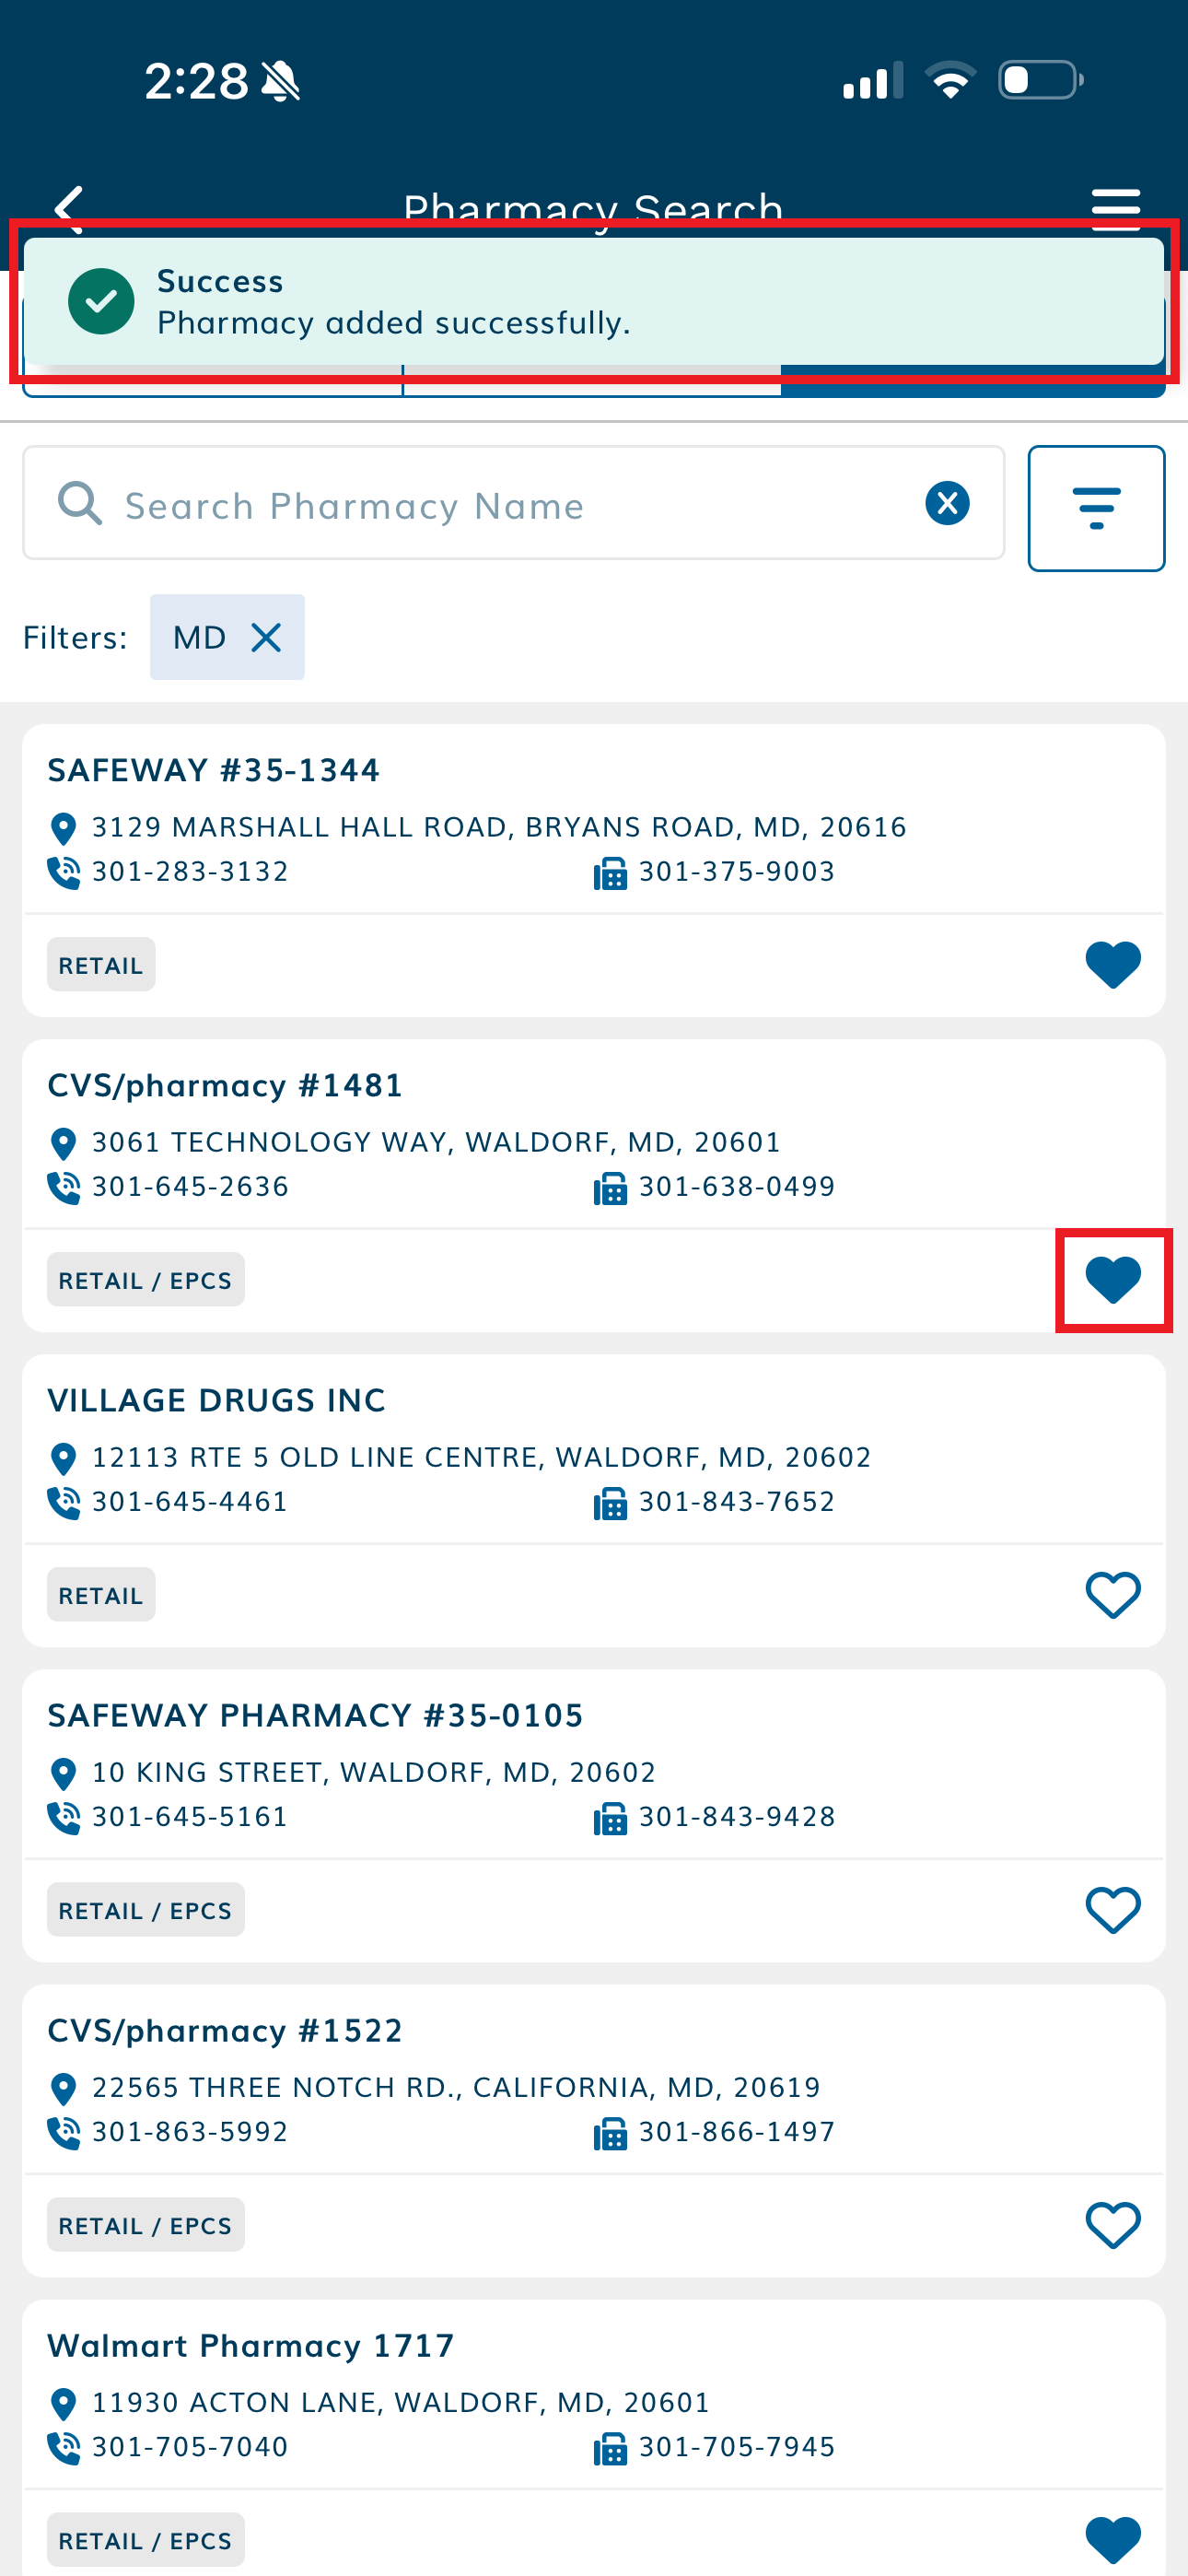
Task: Tap the search magnifier icon
Action: [x=80, y=503]
